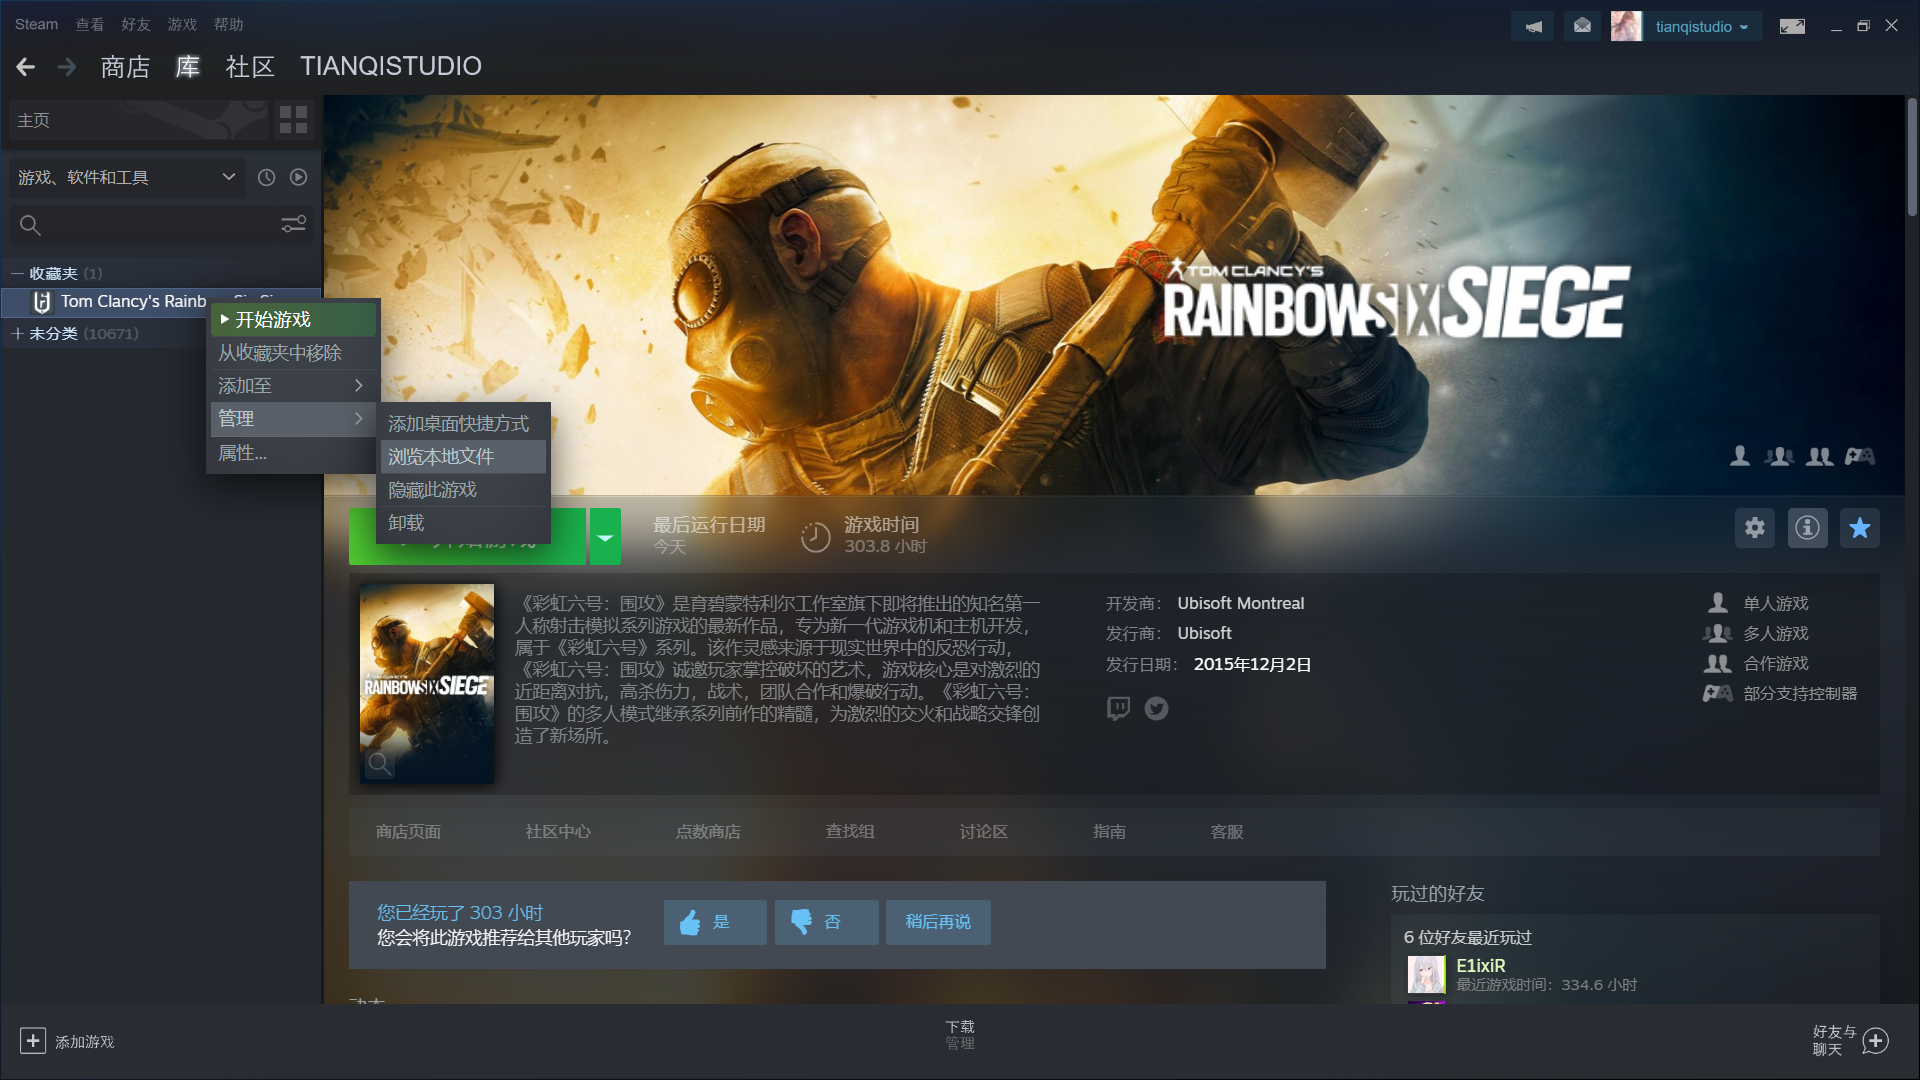1920x1080 pixels.
Task: Click the thumbs-up 是 recommend button
Action: [715, 922]
